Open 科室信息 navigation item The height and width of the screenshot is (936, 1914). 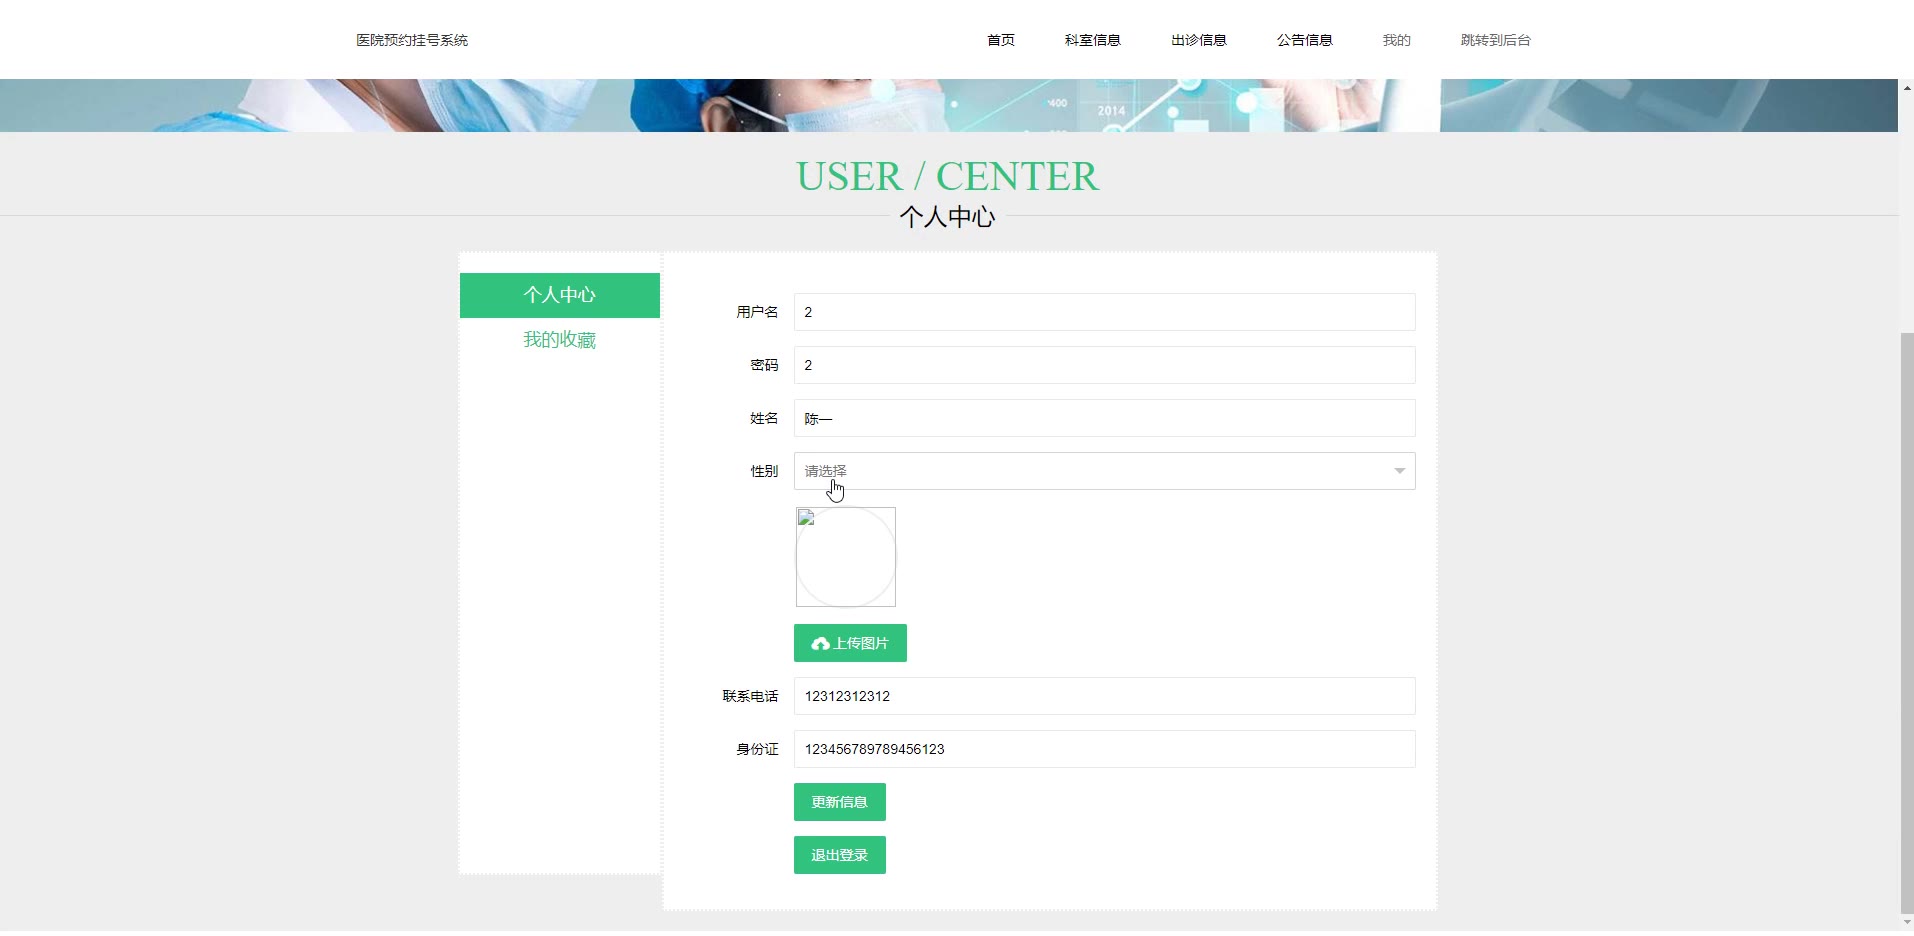point(1092,40)
